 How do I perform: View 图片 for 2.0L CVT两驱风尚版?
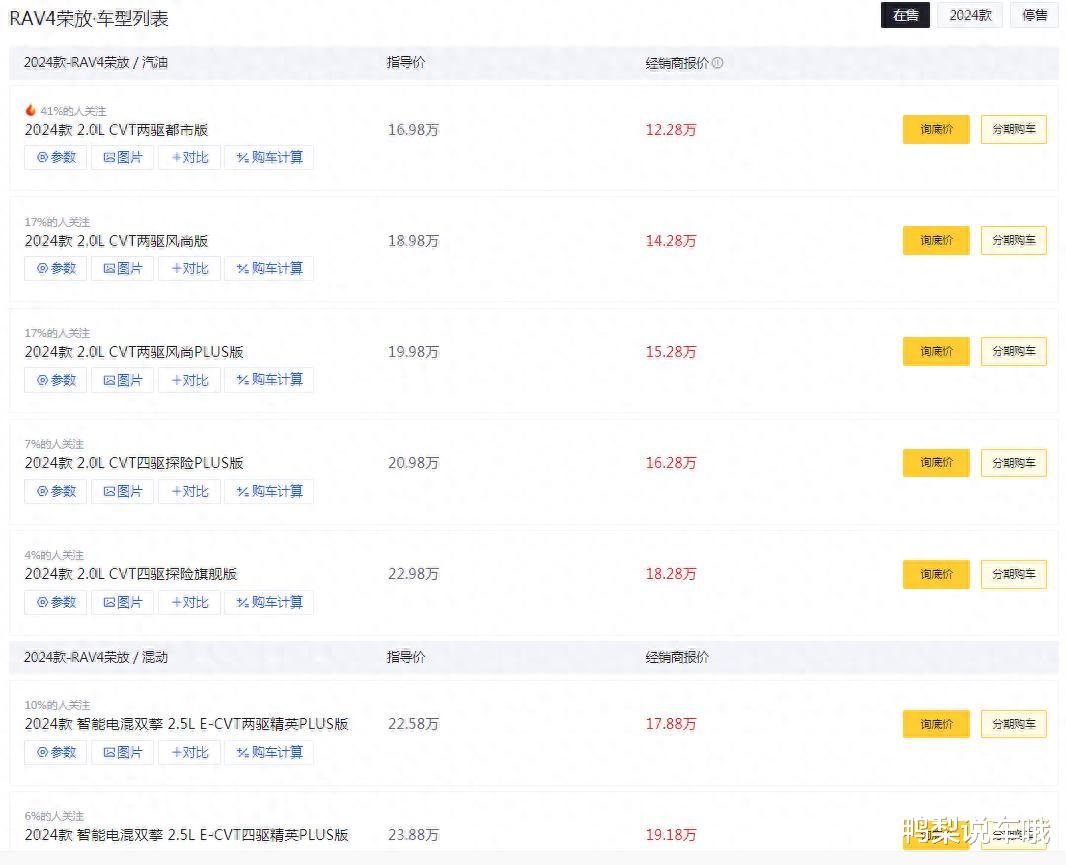click(x=122, y=268)
